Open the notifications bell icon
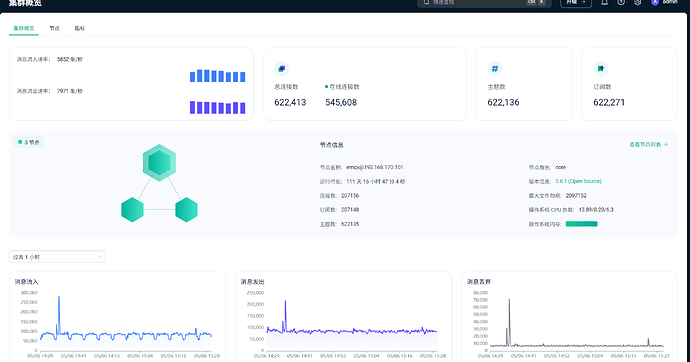Viewport: 690px width, 362px height. 605,2
